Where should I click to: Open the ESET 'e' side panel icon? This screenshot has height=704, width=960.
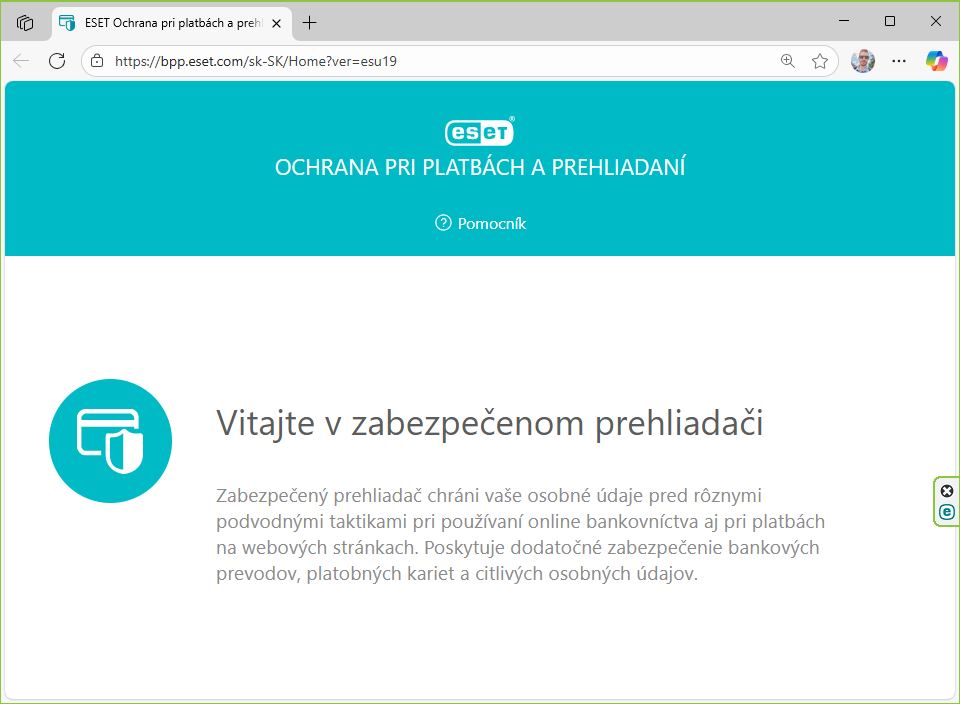coord(947,512)
